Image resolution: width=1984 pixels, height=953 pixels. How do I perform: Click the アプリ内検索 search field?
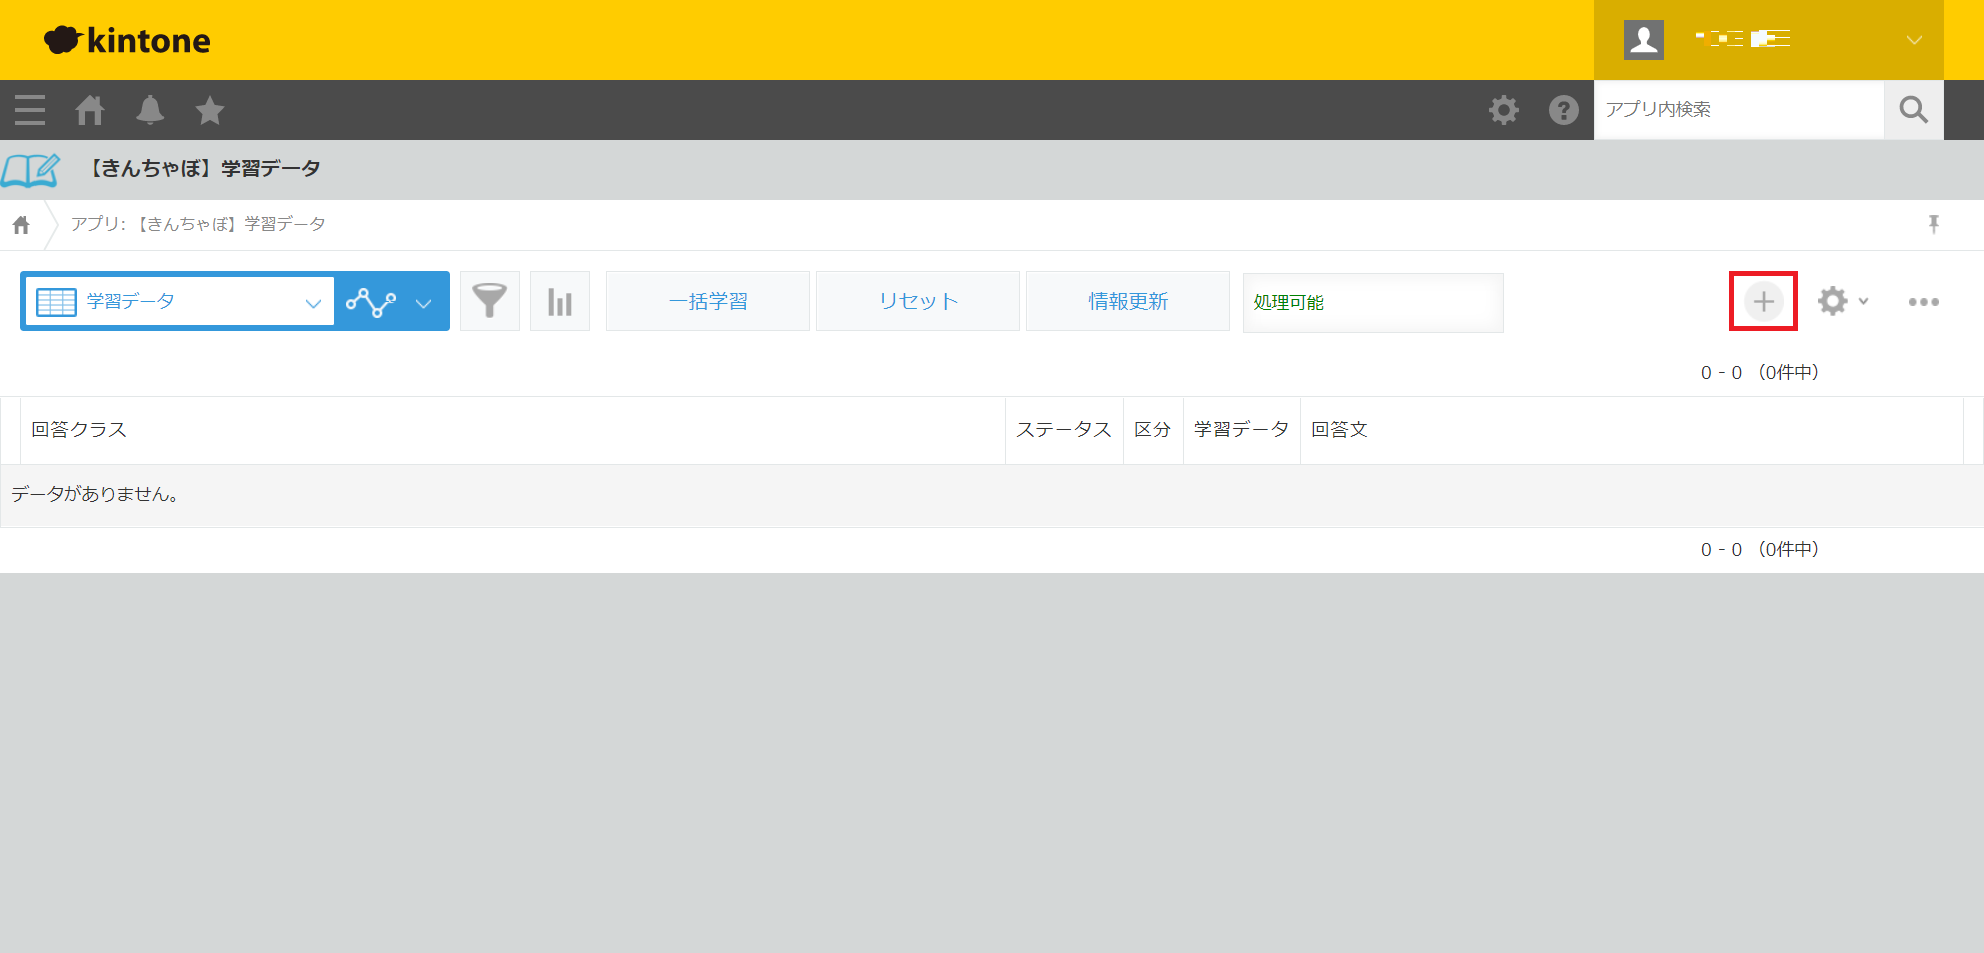1738,110
